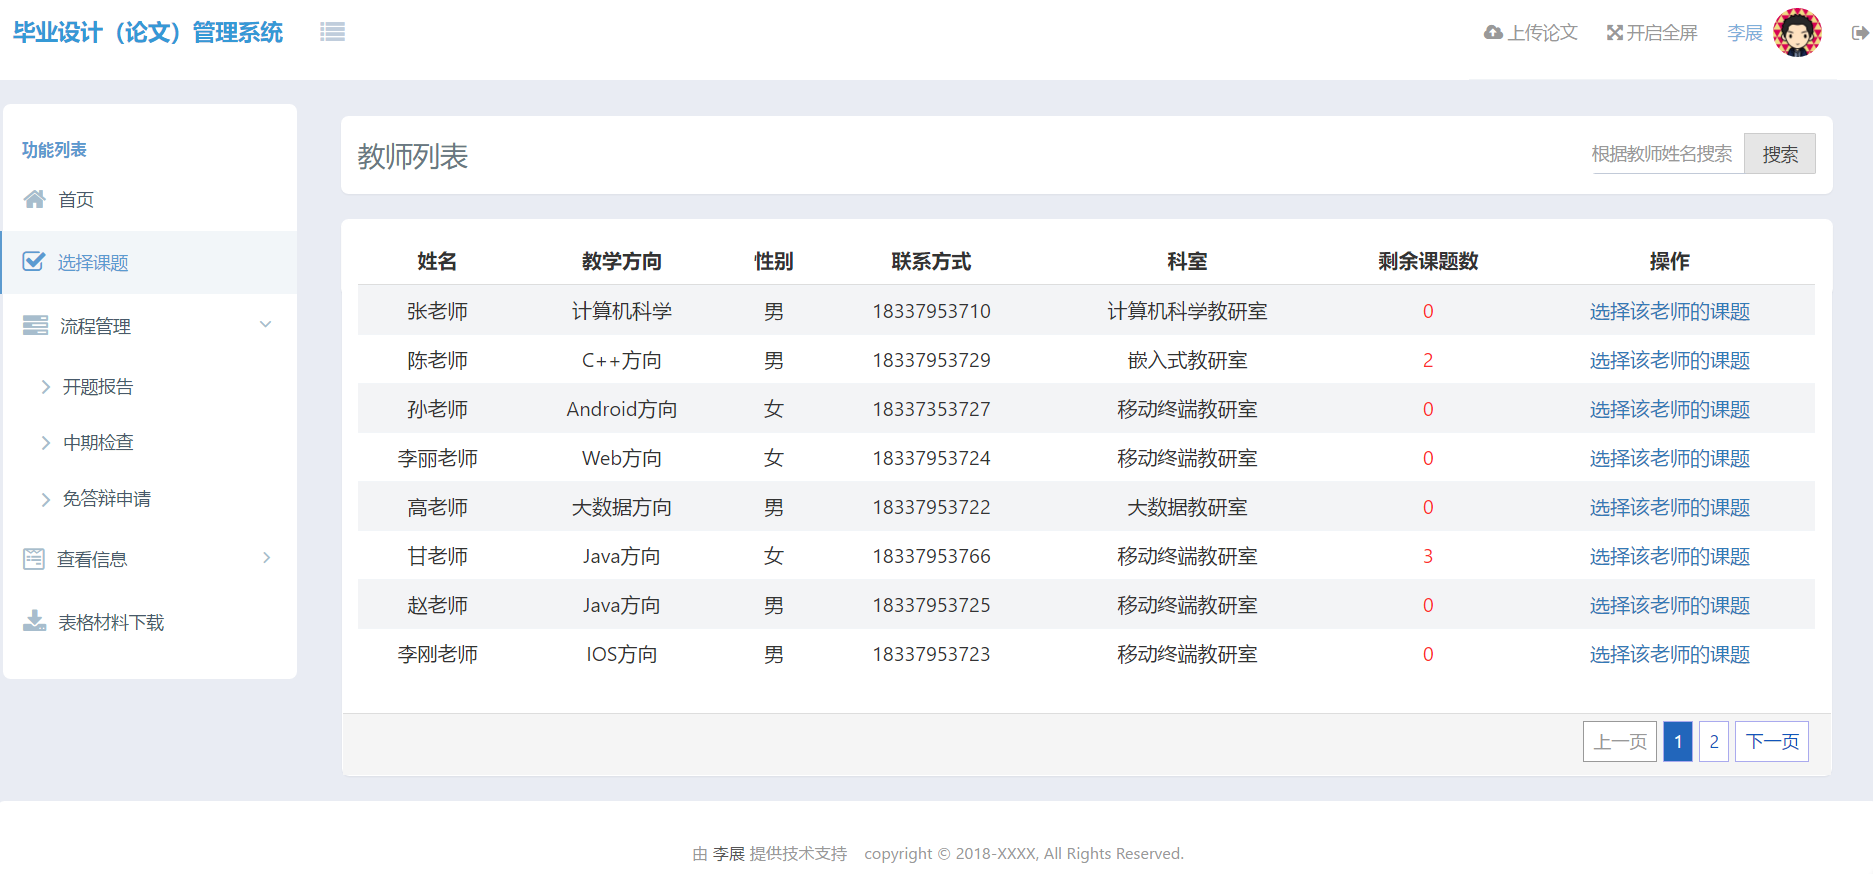
Task: Choose 李刚老师's topic via 选择该老师的课题
Action: [x=1670, y=654]
